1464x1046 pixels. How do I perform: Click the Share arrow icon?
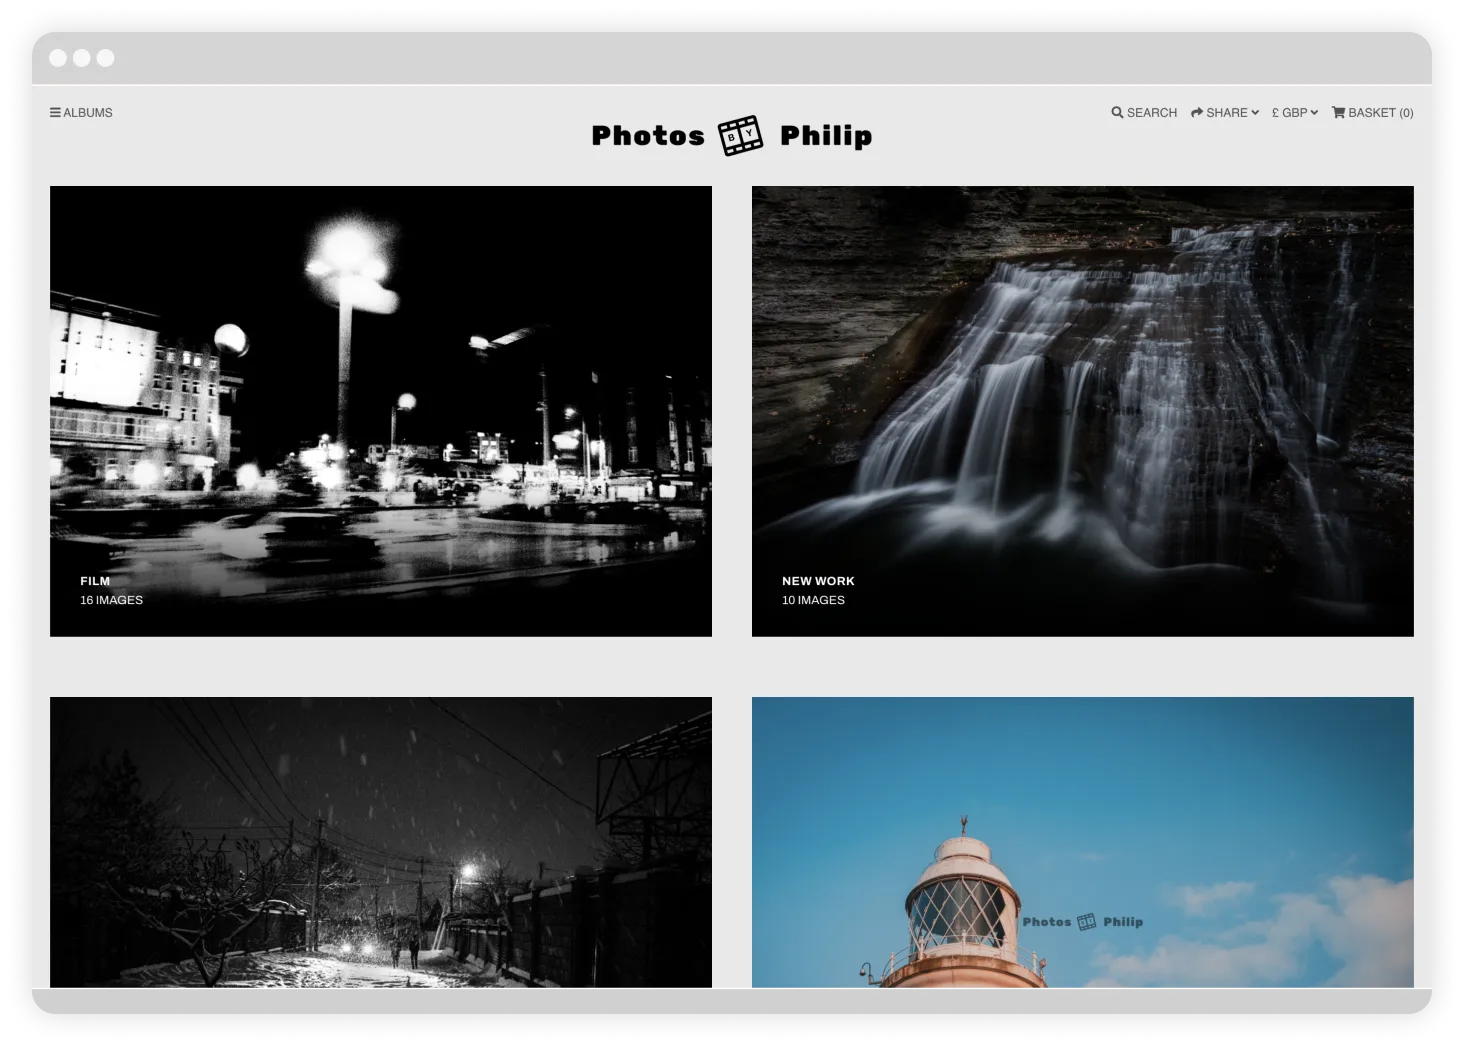[1197, 113]
